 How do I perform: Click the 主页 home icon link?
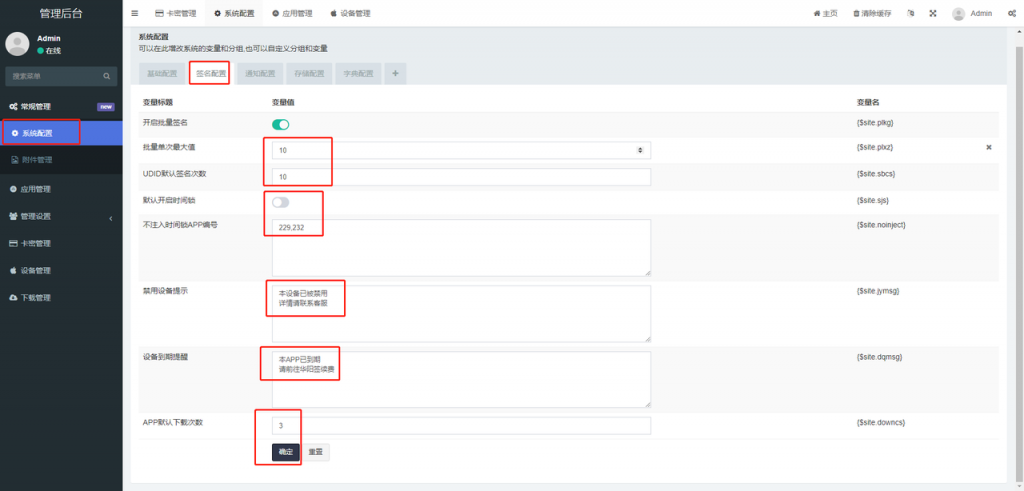[x=826, y=14]
